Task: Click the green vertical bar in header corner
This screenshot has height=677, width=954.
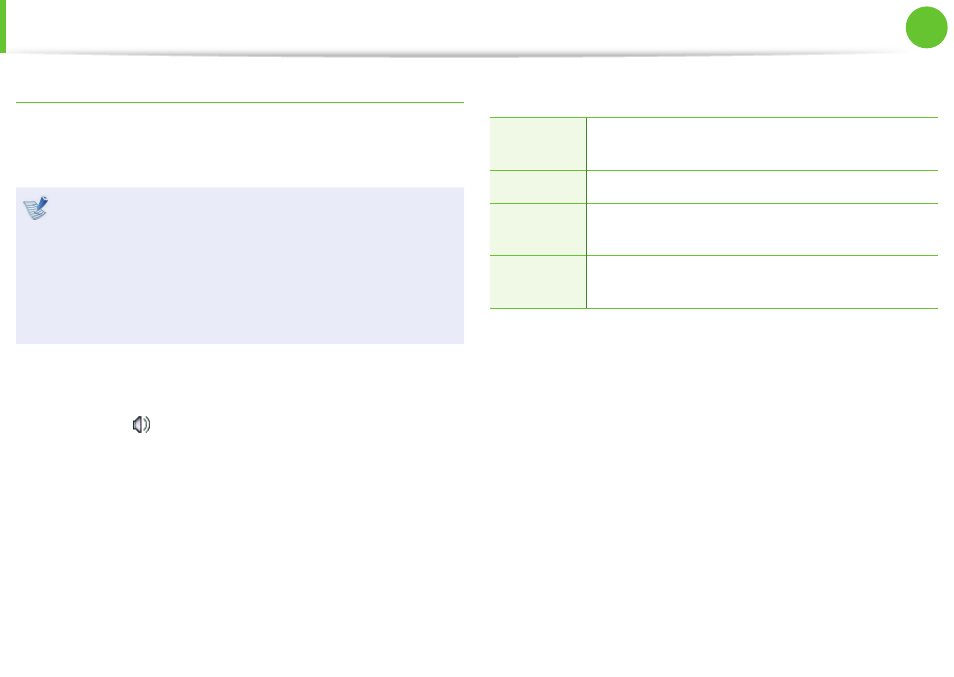Action: (3, 26)
